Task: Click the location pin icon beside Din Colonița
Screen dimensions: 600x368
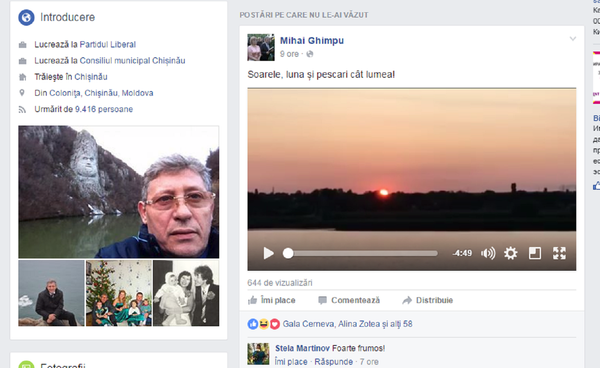Action: (22, 93)
